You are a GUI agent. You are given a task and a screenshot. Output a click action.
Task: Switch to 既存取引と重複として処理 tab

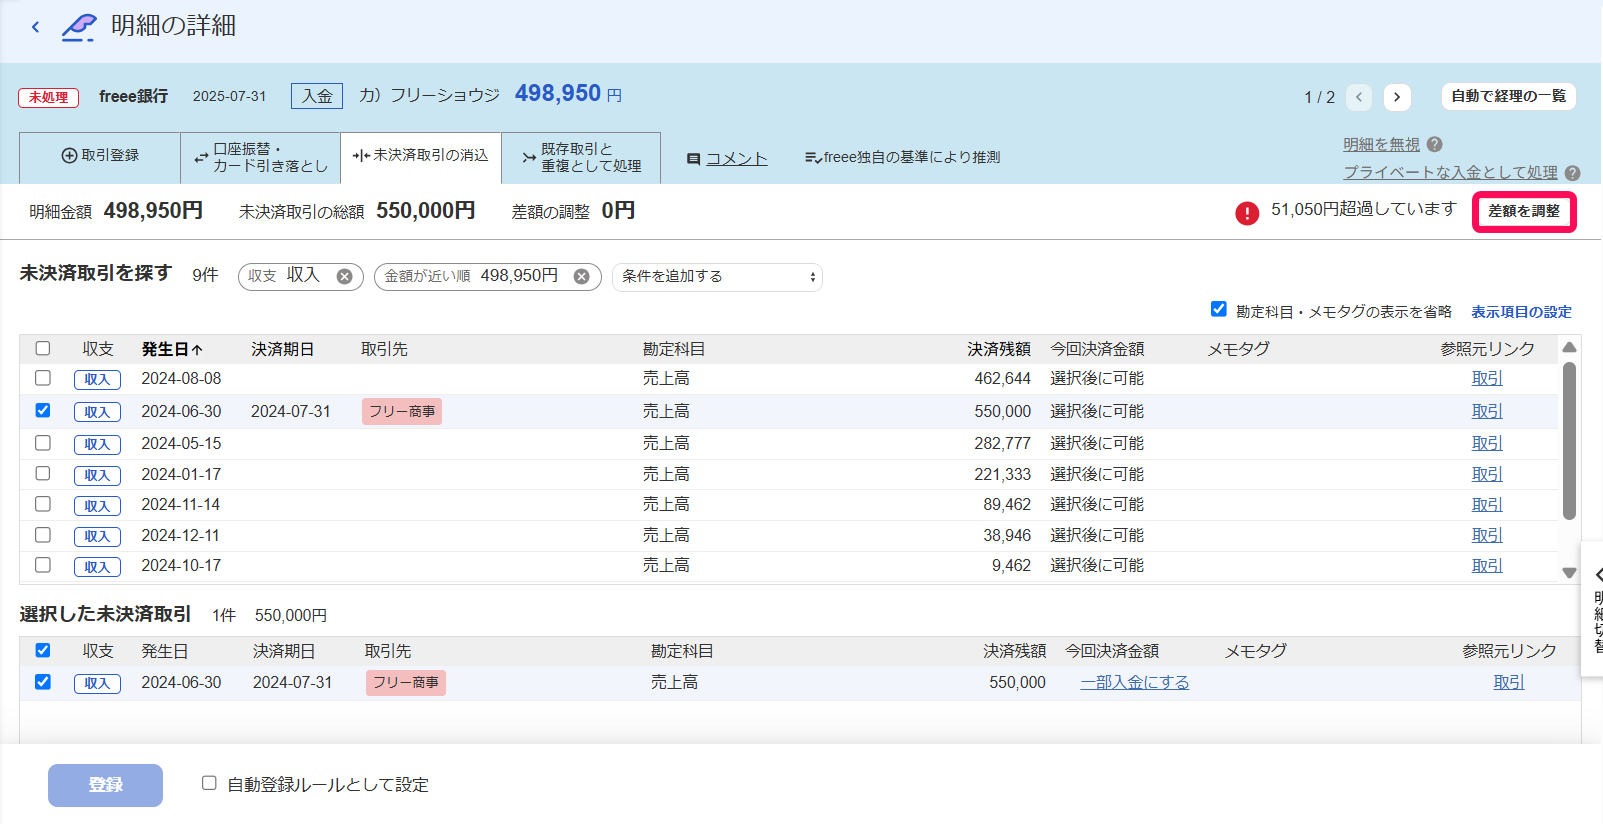581,158
